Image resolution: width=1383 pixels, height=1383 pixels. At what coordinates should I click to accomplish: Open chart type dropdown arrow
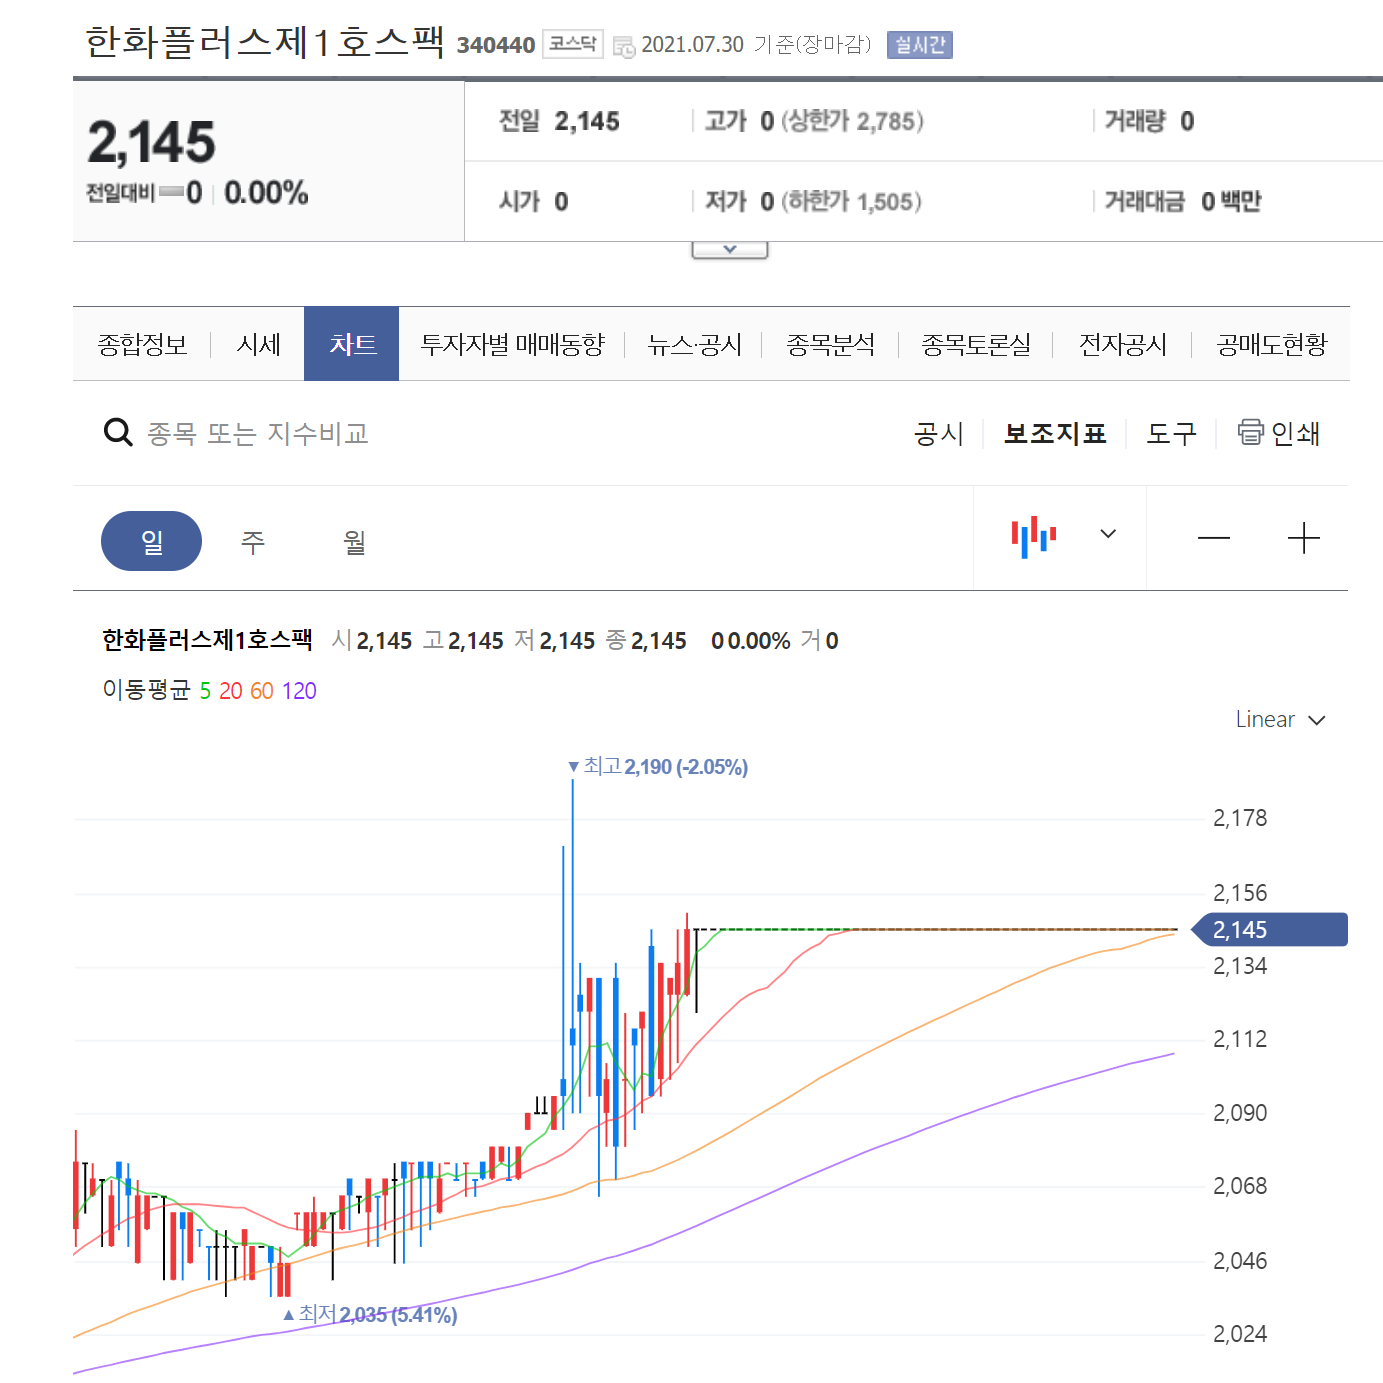coord(1108,534)
